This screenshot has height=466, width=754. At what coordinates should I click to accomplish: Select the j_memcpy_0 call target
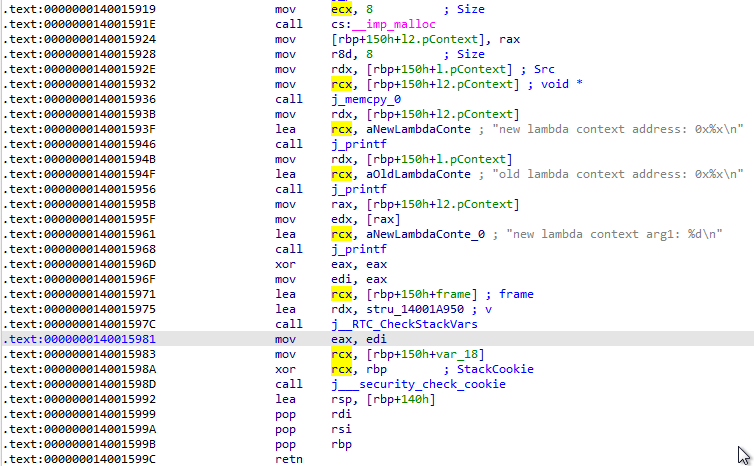366,99
